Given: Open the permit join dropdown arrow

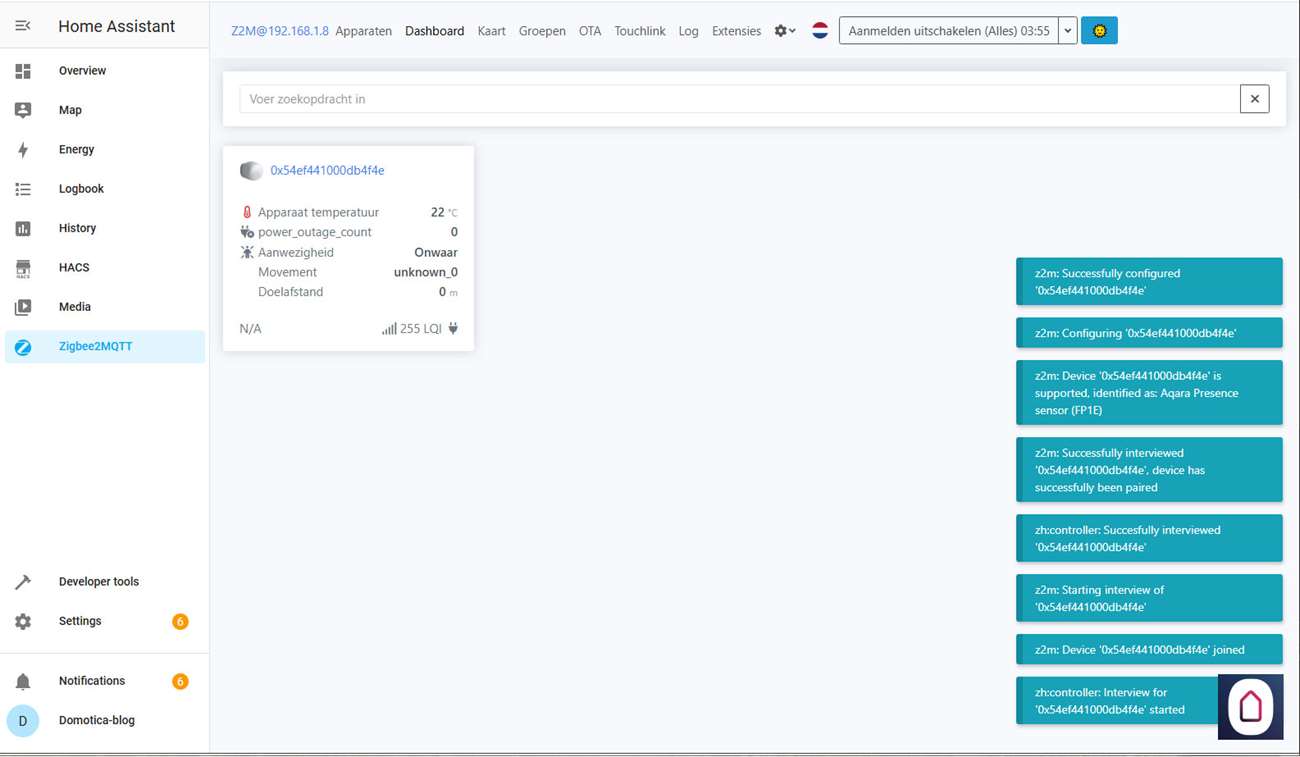Looking at the screenshot, I should pyautogui.click(x=1067, y=31).
